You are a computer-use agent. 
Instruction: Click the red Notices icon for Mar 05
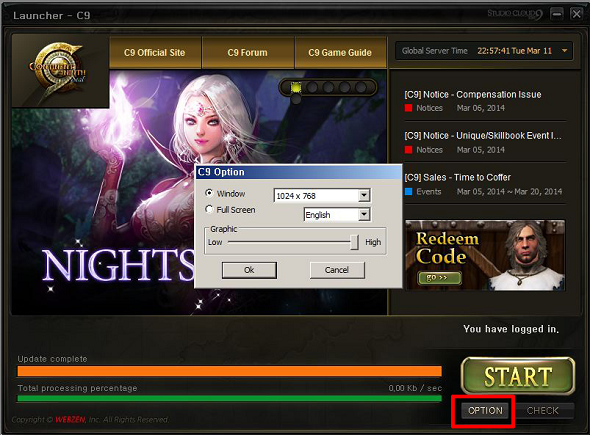tap(408, 150)
